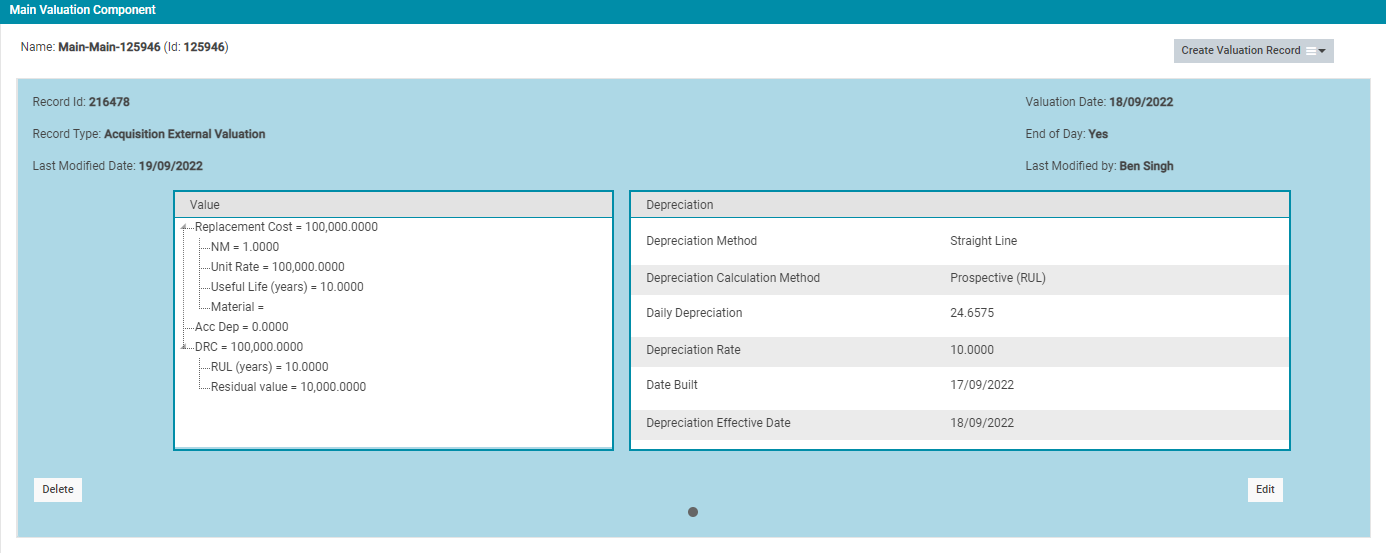
Task: Collapse the DRC tree node arrow
Action: click(184, 347)
